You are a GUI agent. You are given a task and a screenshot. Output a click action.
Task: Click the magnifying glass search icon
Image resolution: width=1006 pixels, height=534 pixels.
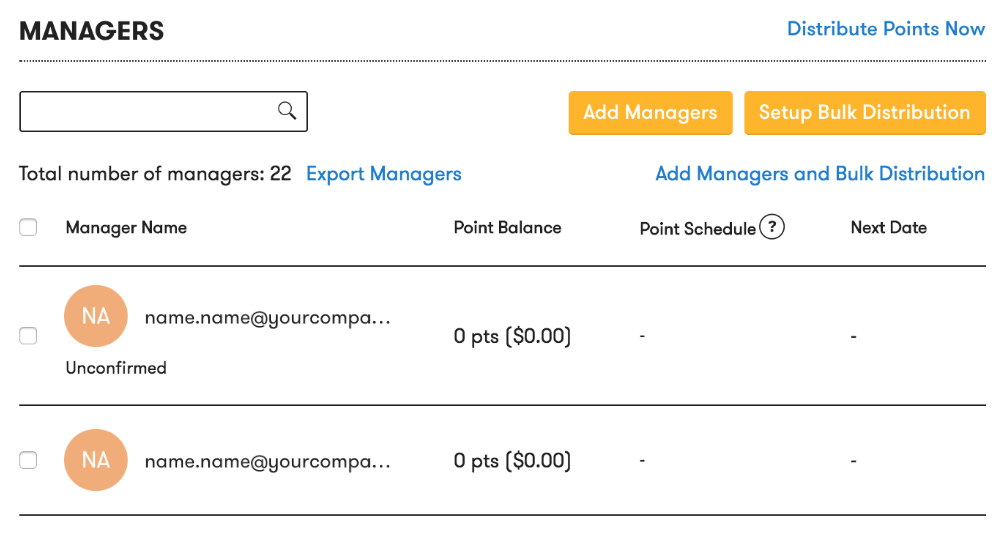287,111
